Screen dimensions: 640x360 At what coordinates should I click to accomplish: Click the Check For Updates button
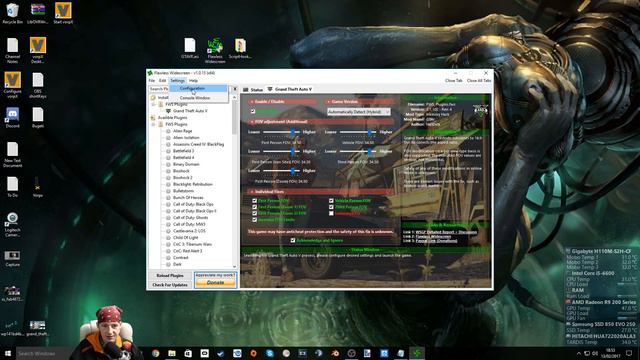(x=170, y=285)
